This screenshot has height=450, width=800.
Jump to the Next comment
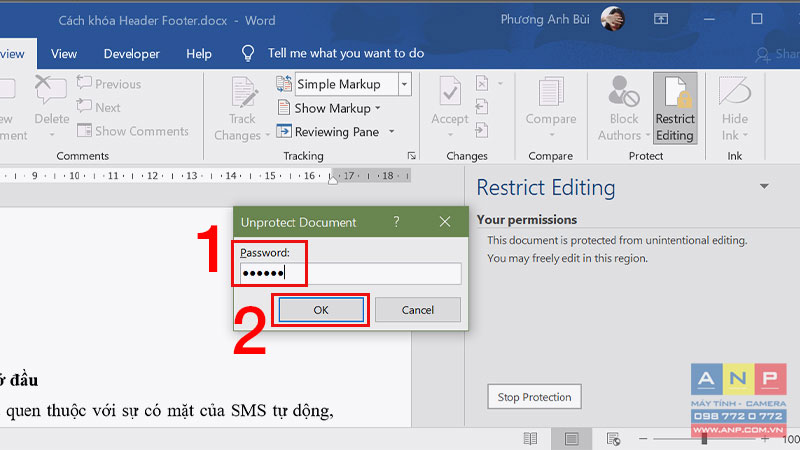98,107
